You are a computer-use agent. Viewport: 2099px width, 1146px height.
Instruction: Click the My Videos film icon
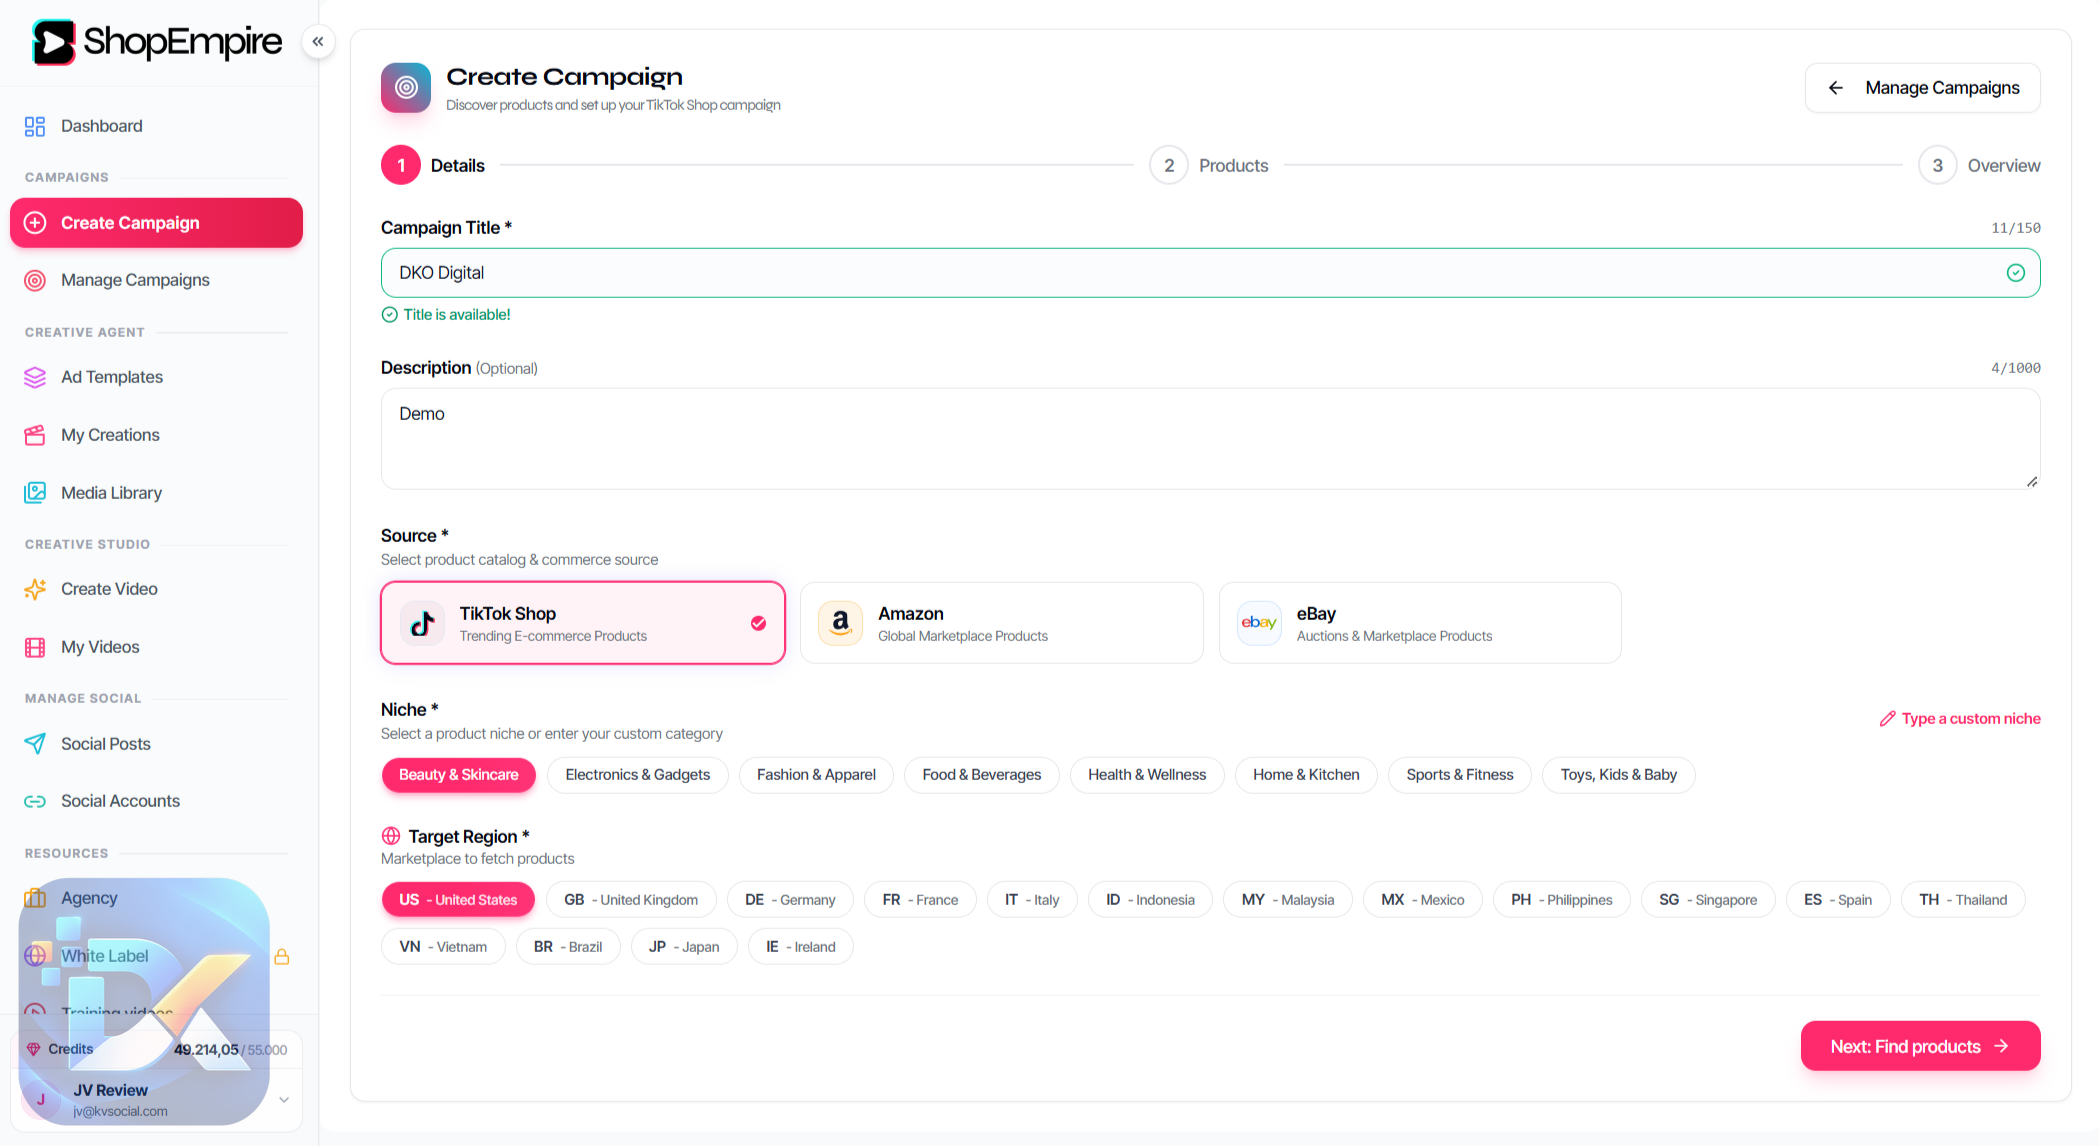coord(35,647)
